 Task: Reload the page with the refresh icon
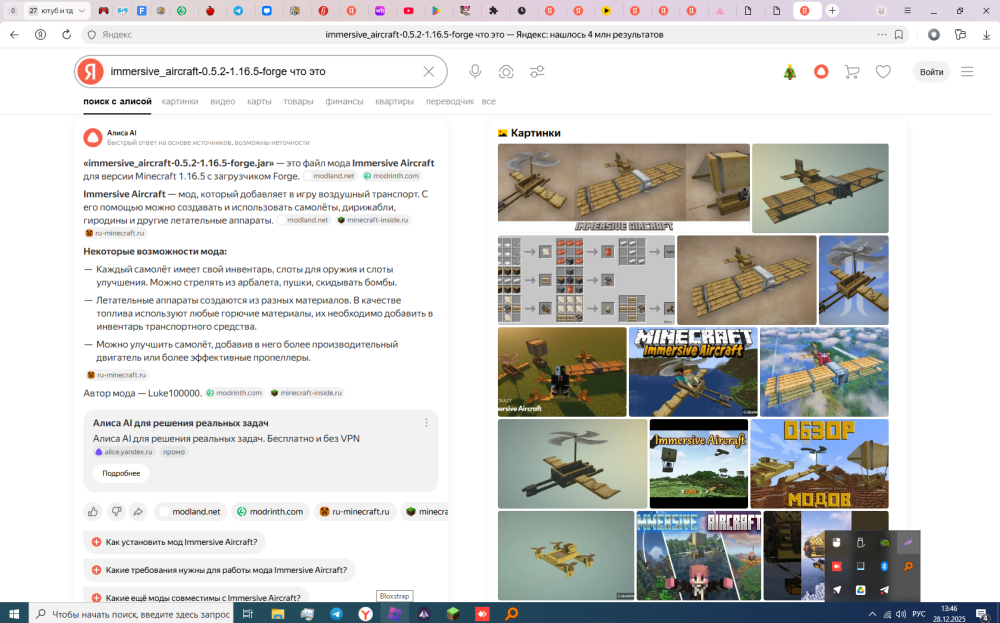(66, 34)
